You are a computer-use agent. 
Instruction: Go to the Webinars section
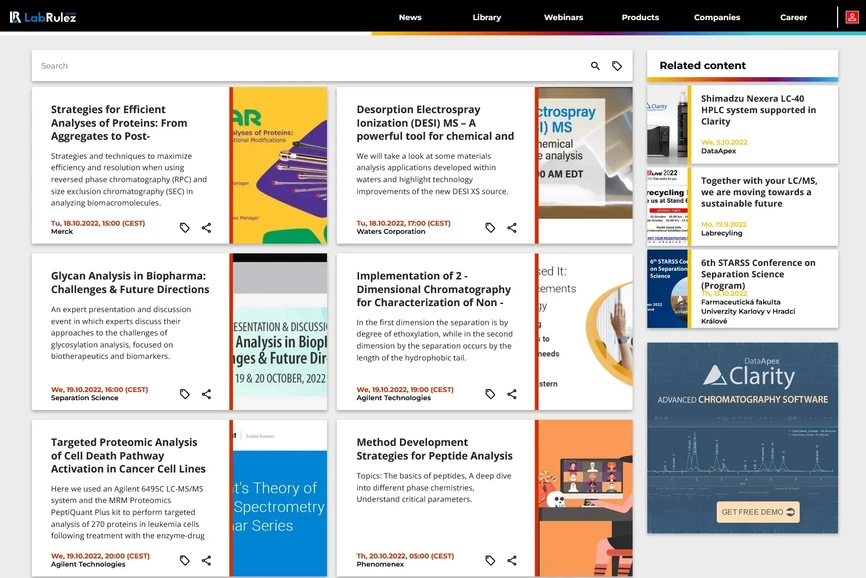click(x=563, y=17)
